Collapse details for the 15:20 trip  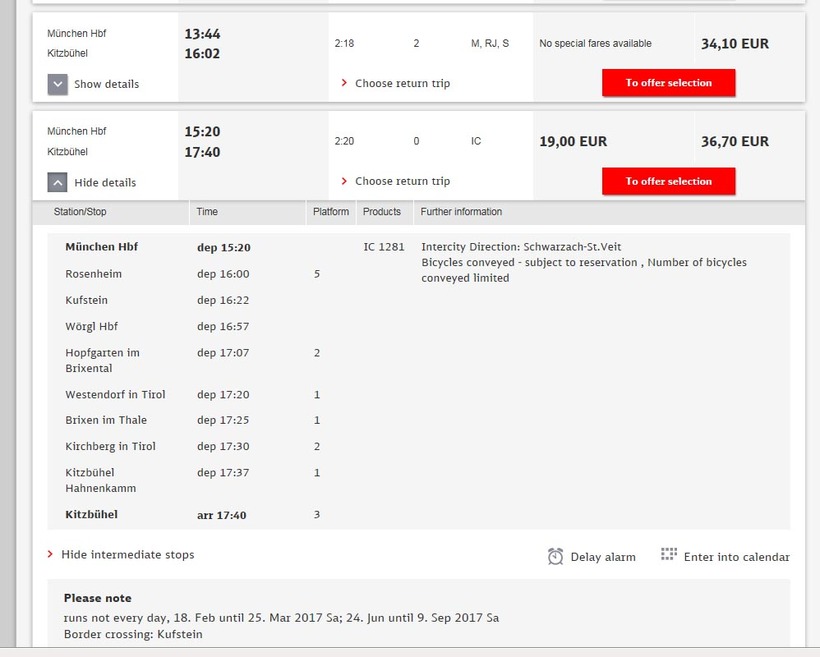(58, 182)
